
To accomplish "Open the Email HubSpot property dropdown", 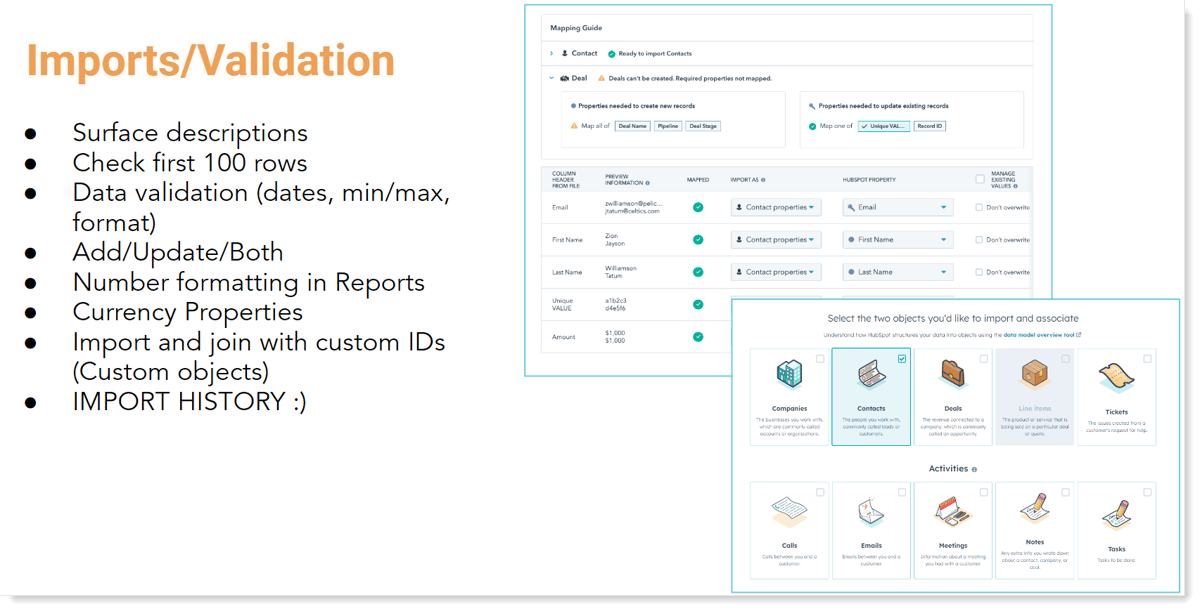I will click(898, 207).
